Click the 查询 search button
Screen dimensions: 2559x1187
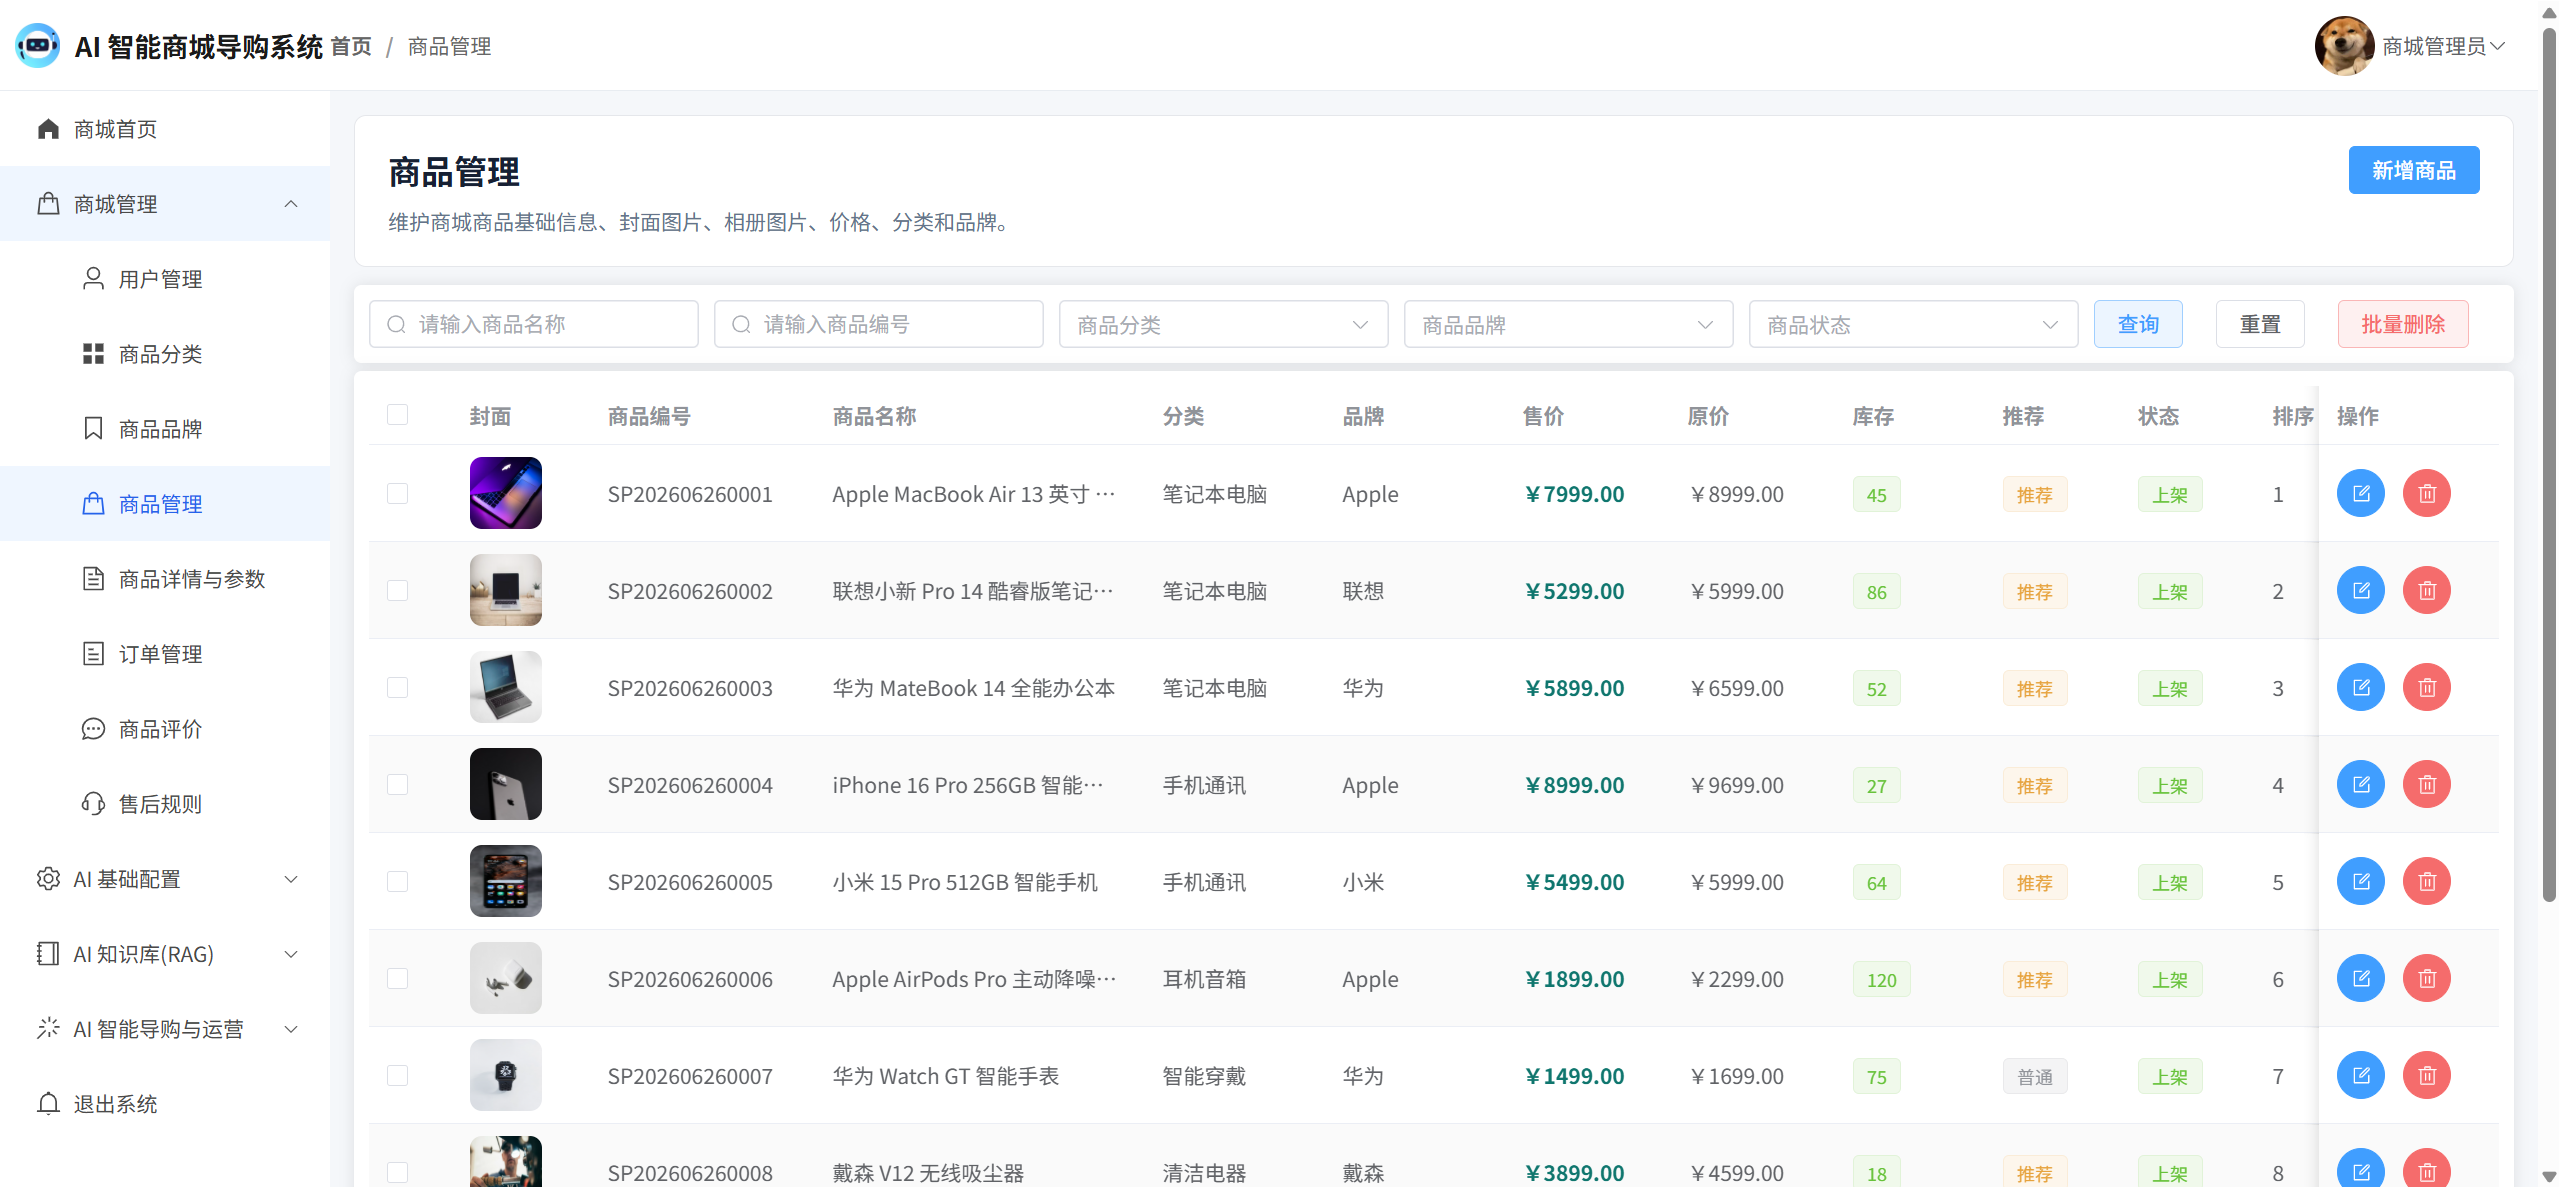coord(2138,324)
